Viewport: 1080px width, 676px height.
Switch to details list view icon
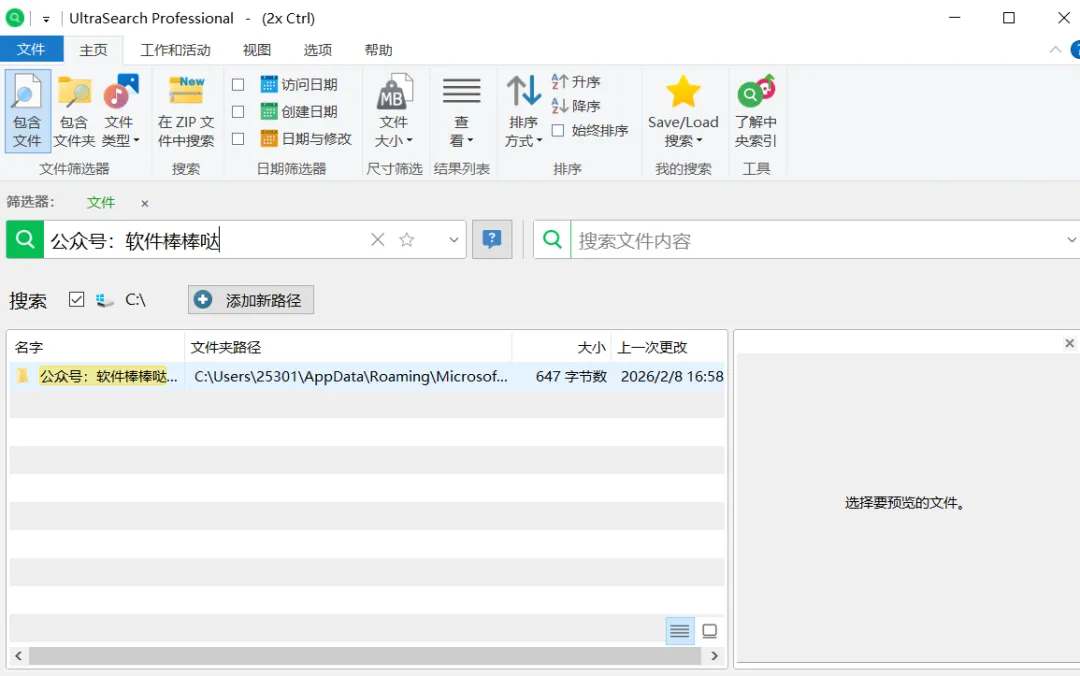(680, 631)
